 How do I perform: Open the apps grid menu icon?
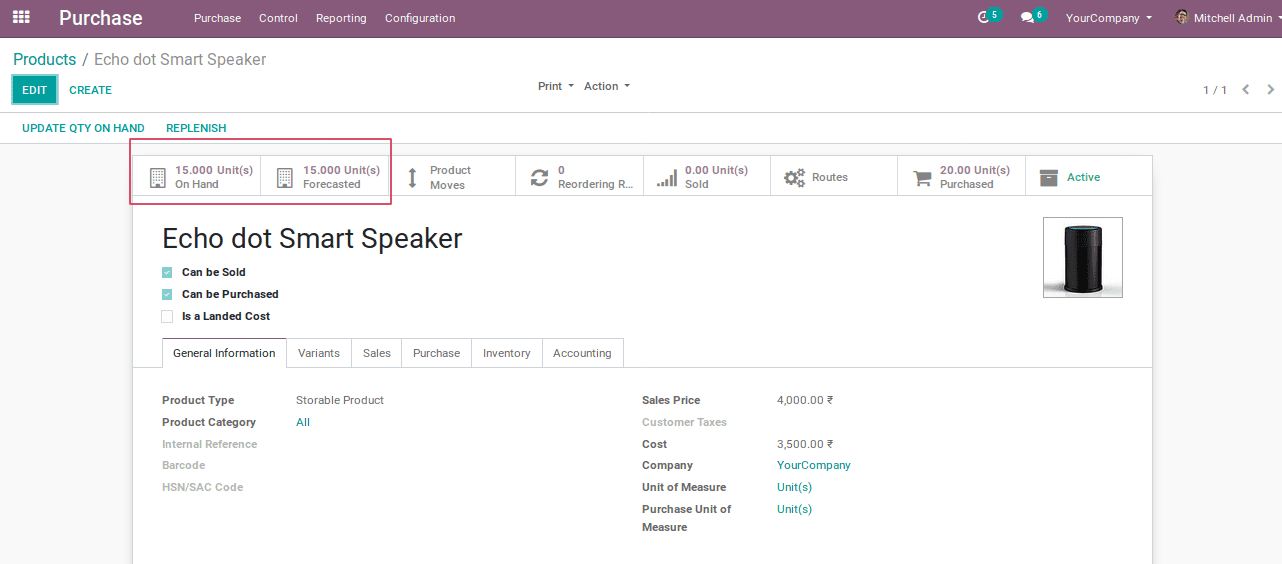point(21,17)
